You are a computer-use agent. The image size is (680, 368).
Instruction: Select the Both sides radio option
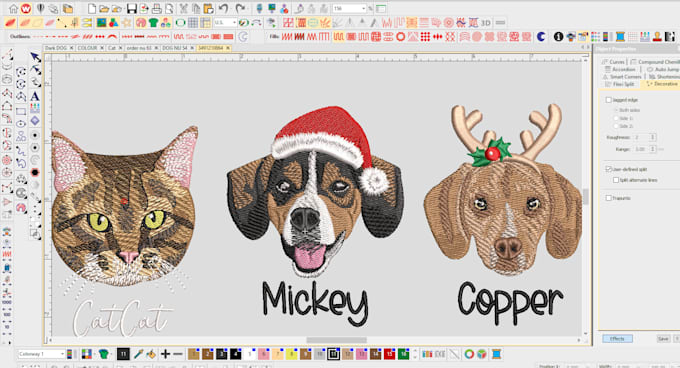[616, 110]
